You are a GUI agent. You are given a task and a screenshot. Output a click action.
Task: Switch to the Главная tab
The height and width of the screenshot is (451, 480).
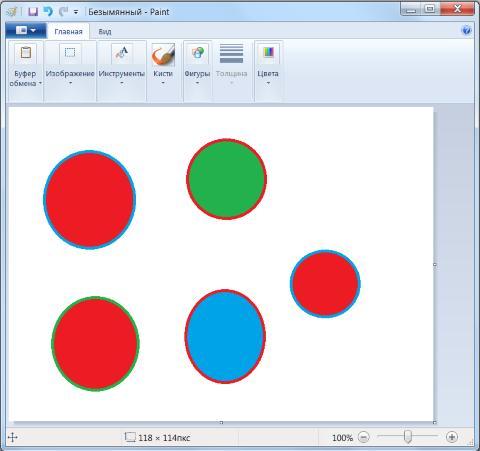pos(68,32)
